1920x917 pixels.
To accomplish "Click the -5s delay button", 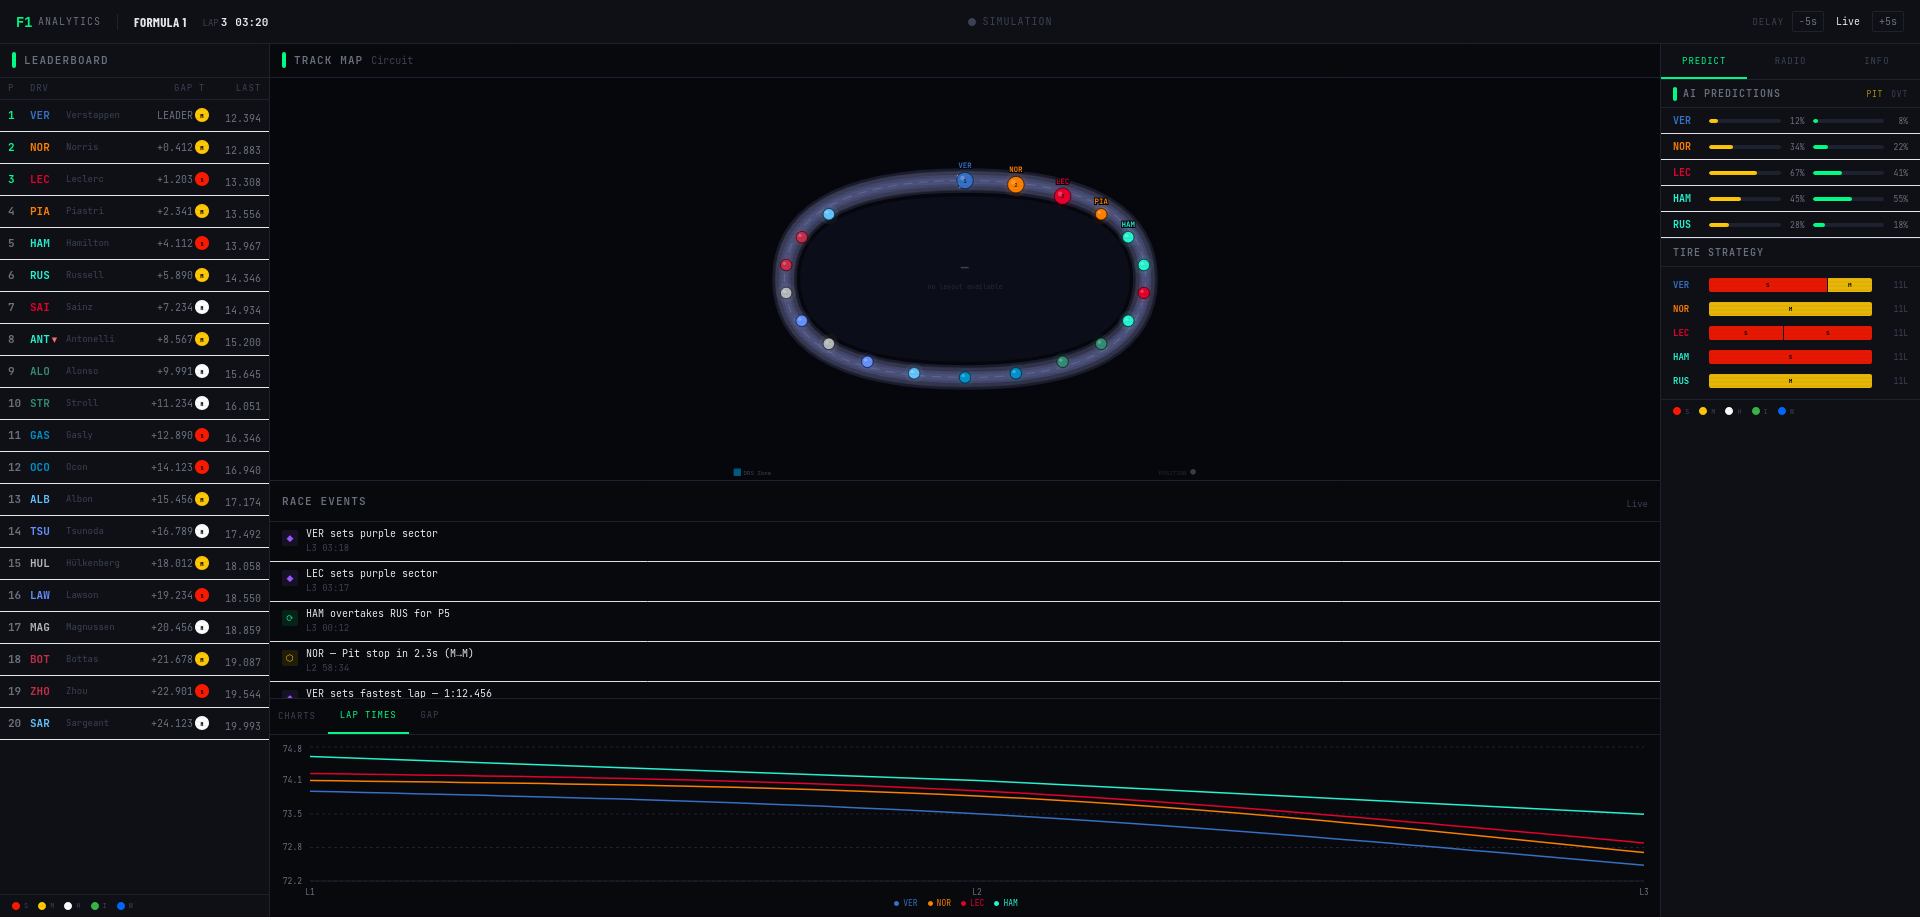I will tap(1808, 22).
